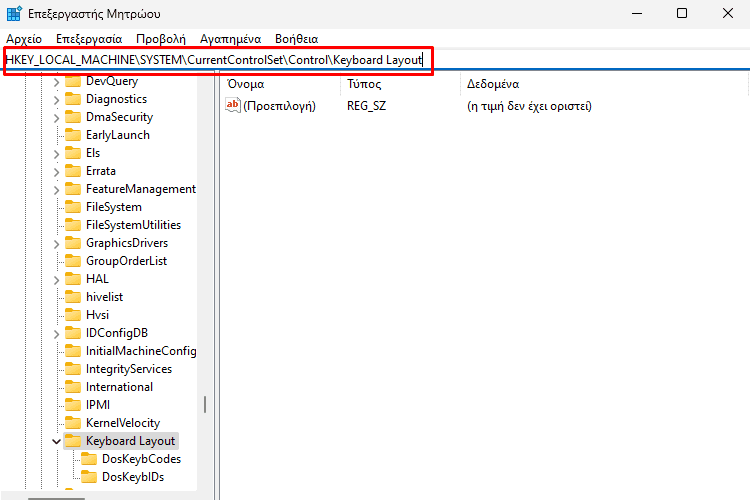Click the KernelVelocity folder icon
This screenshot has width=750, height=500.
click(x=73, y=423)
